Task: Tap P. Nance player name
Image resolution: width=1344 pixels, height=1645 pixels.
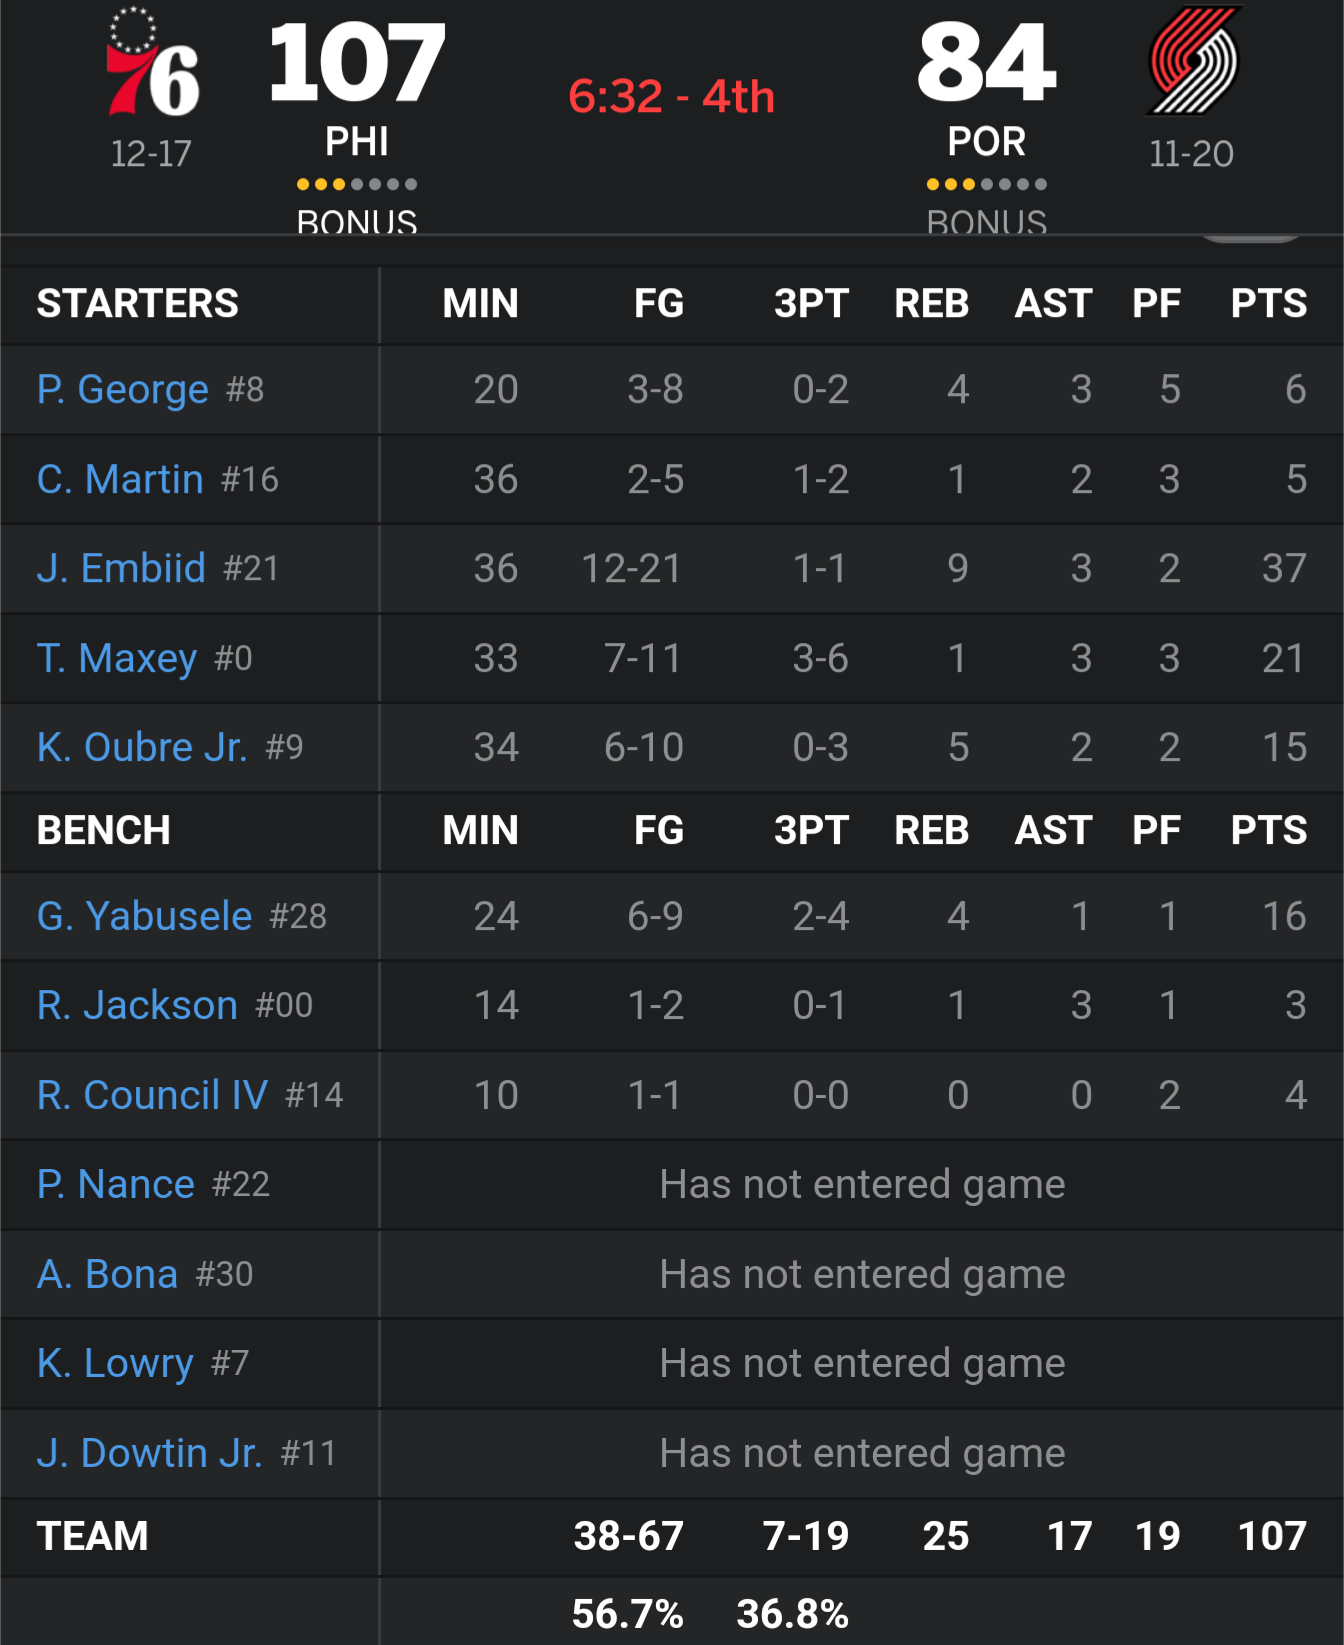Action: tap(116, 1184)
